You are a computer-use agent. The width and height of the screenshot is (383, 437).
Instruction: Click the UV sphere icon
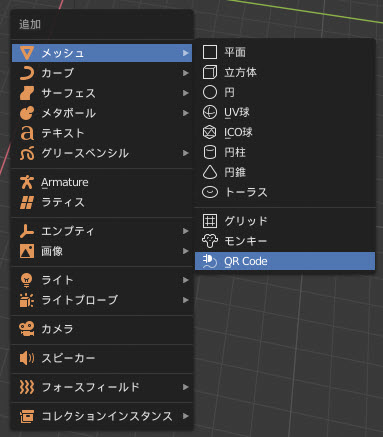(210, 112)
